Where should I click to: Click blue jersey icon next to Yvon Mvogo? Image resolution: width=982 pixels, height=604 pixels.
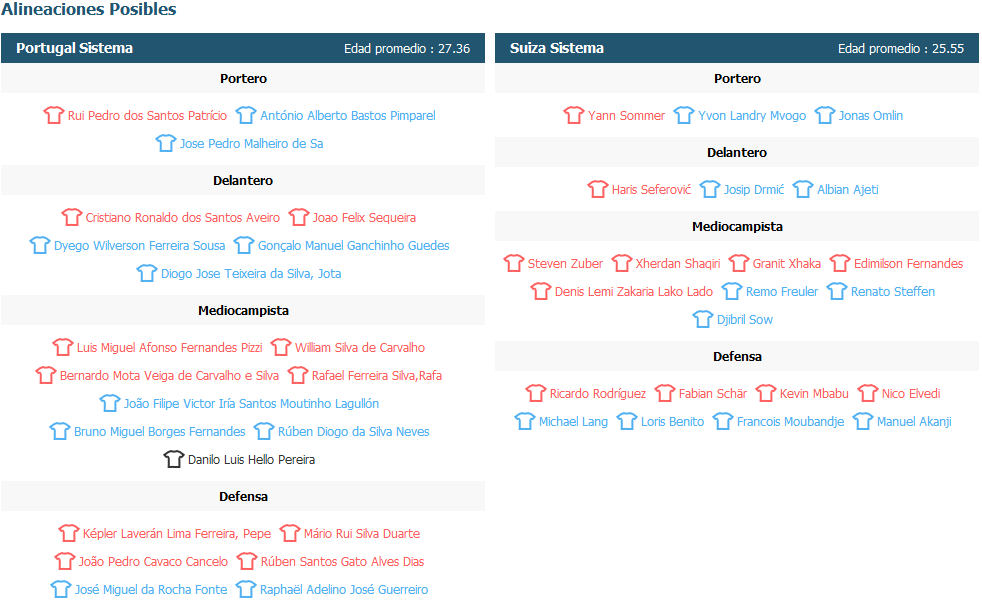point(684,115)
